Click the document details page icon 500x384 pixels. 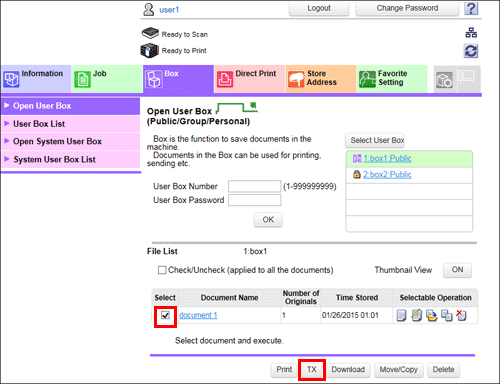pyautogui.click(x=401, y=315)
